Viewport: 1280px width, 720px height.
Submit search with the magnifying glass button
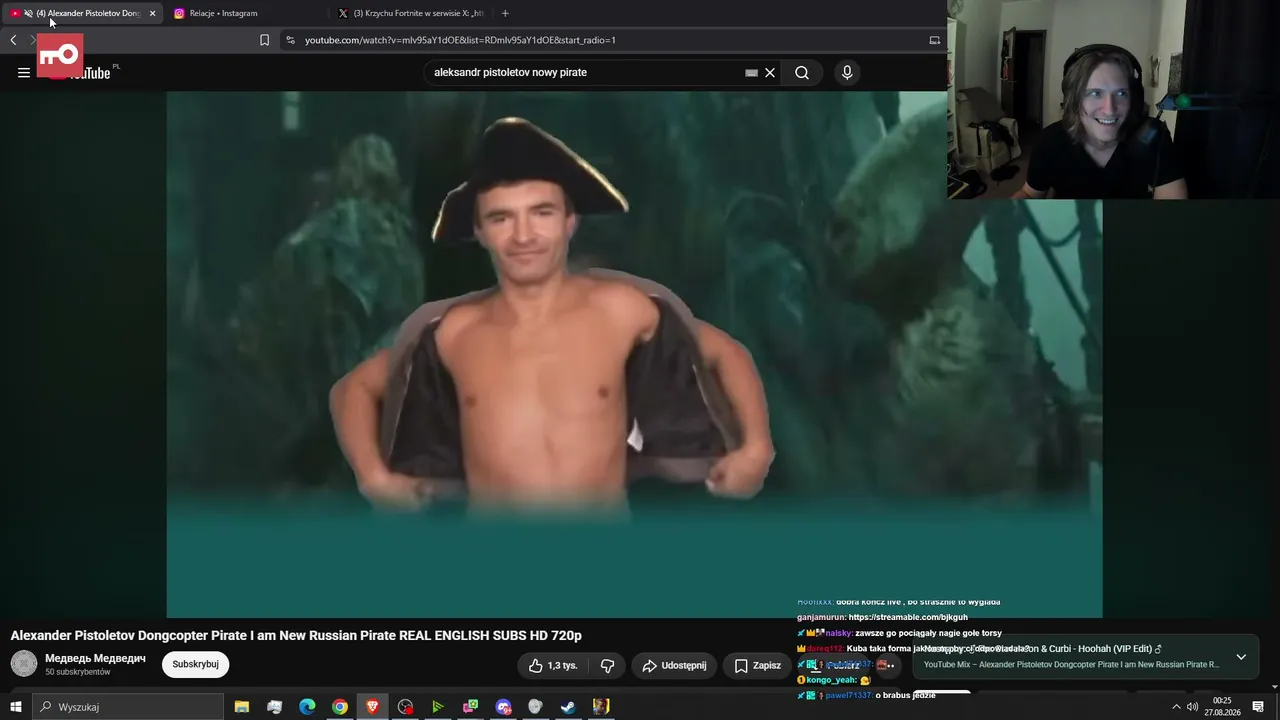802,72
